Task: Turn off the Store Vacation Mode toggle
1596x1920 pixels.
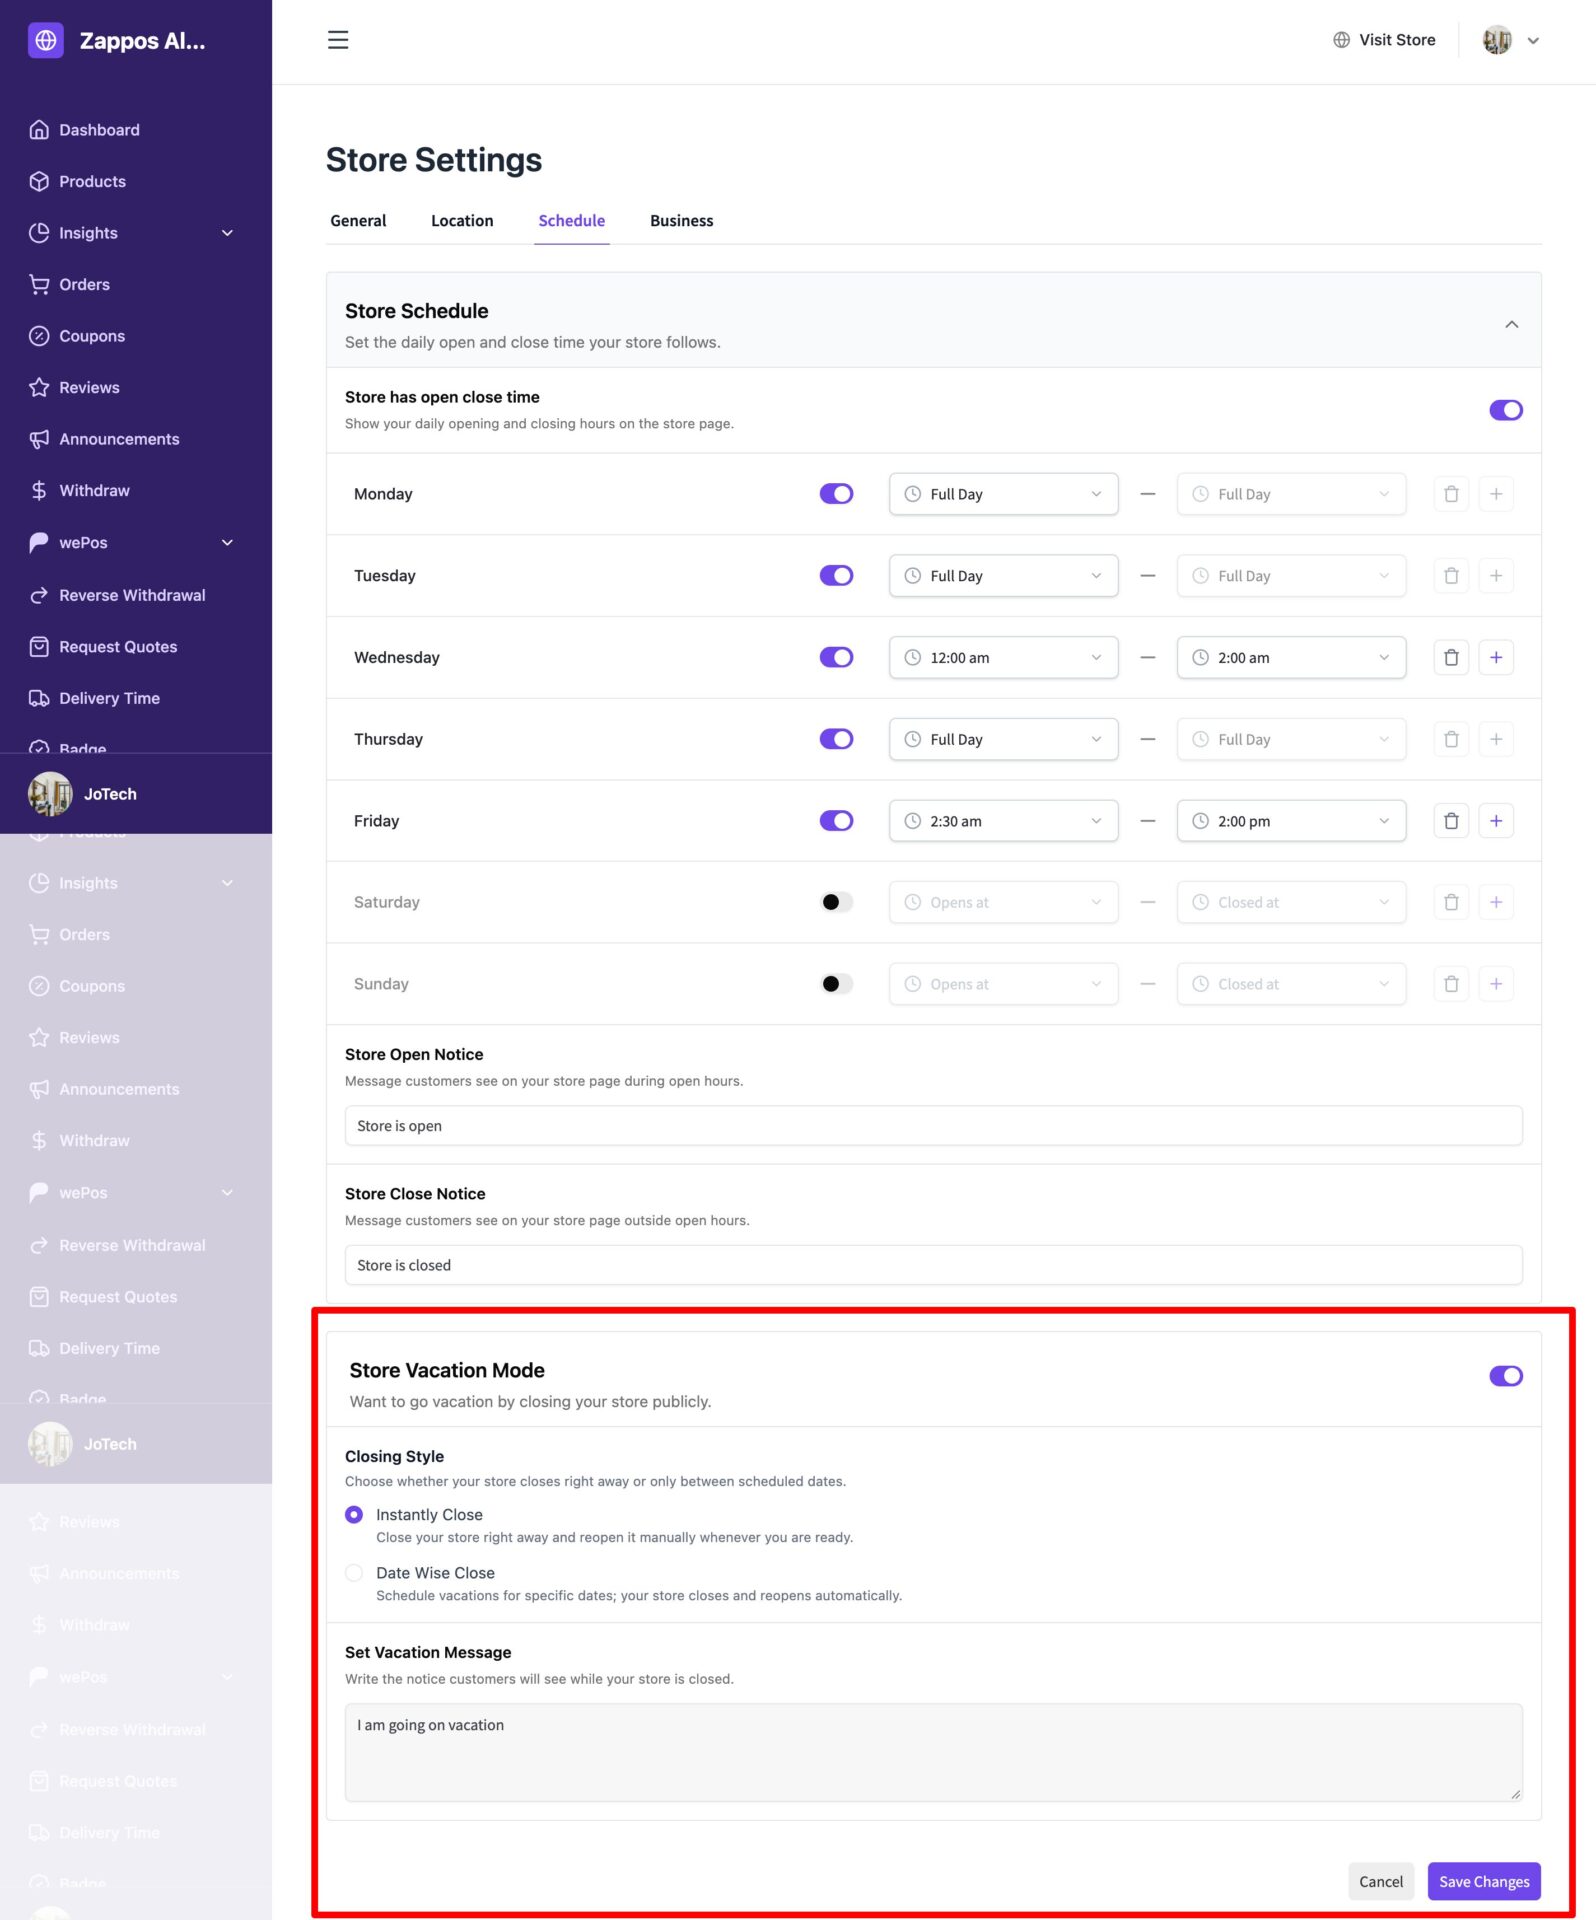Action: (x=1506, y=1377)
